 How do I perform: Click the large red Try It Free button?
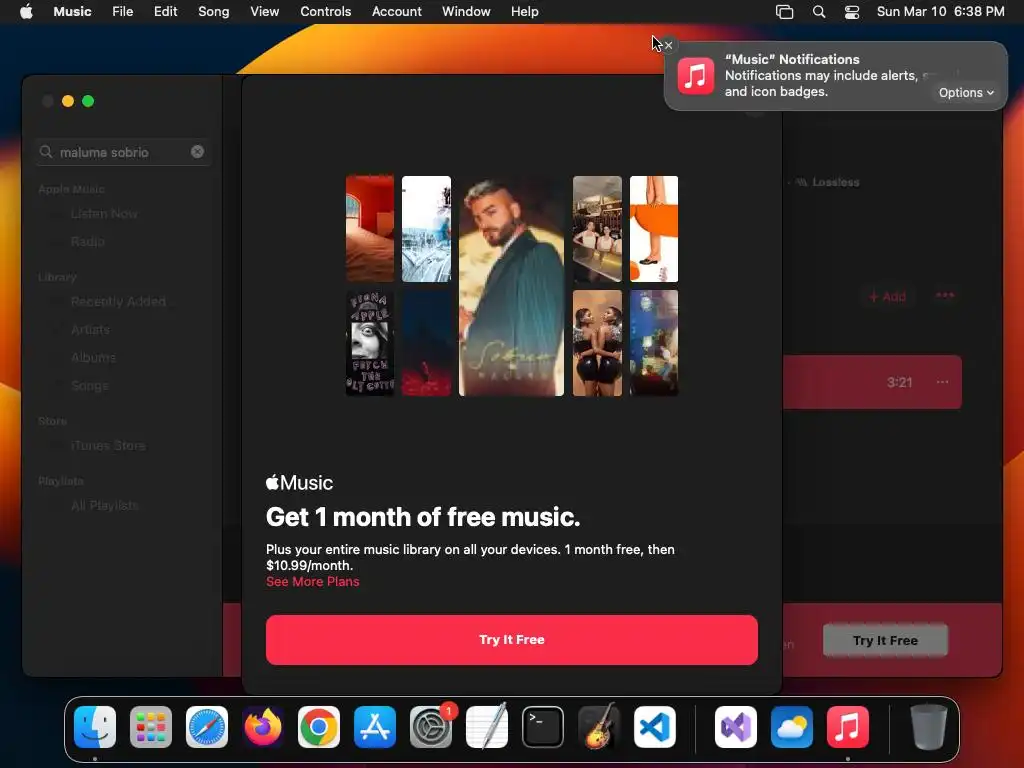511,639
